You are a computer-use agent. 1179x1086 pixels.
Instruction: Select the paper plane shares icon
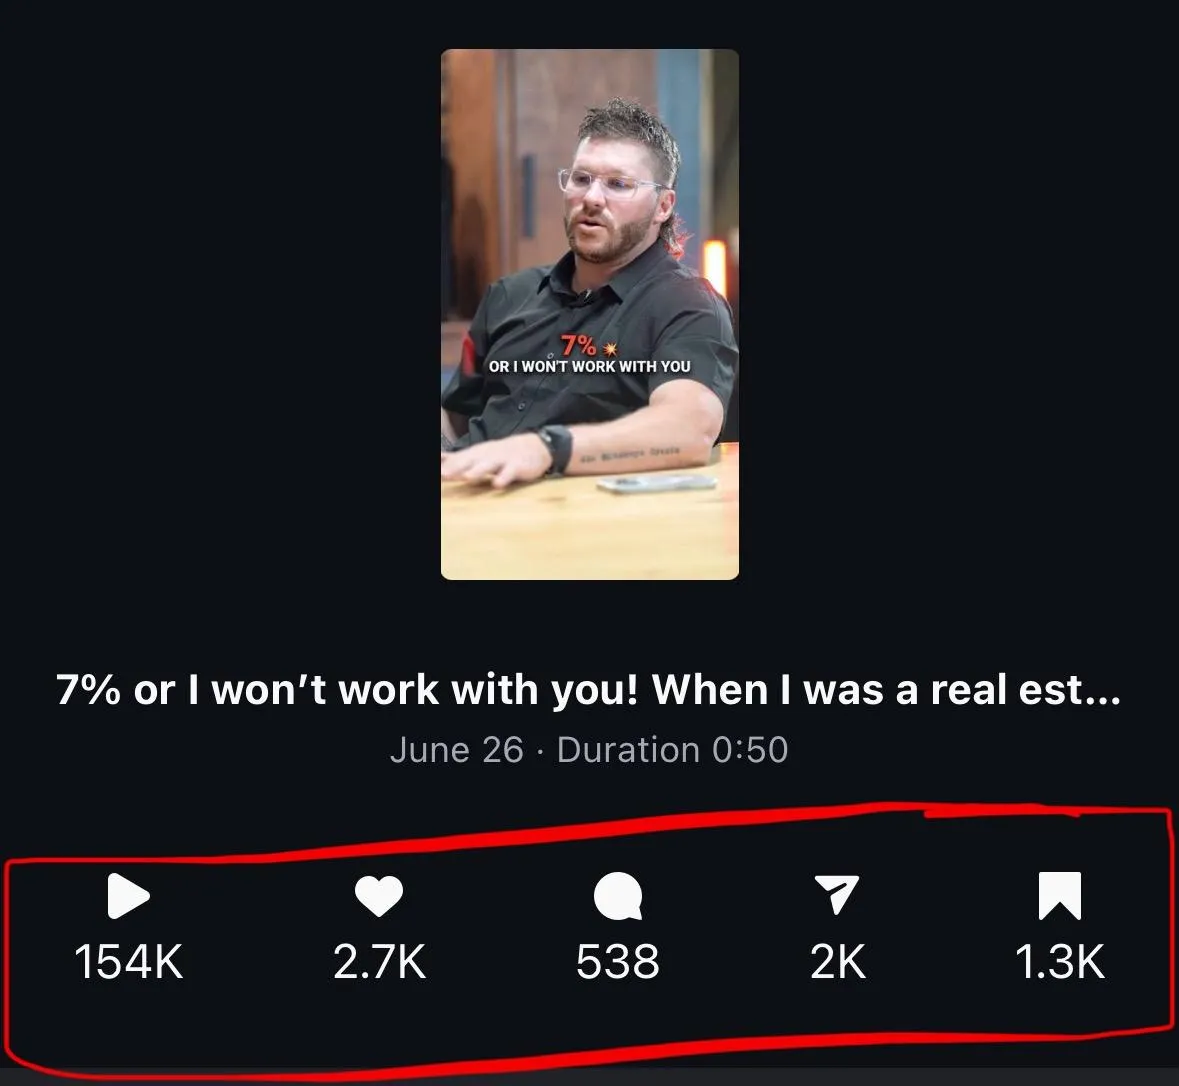click(837, 894)
